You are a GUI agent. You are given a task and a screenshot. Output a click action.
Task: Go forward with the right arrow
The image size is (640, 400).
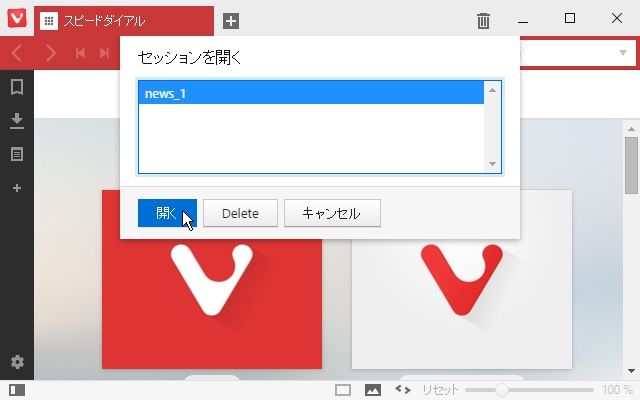(51, 53)
